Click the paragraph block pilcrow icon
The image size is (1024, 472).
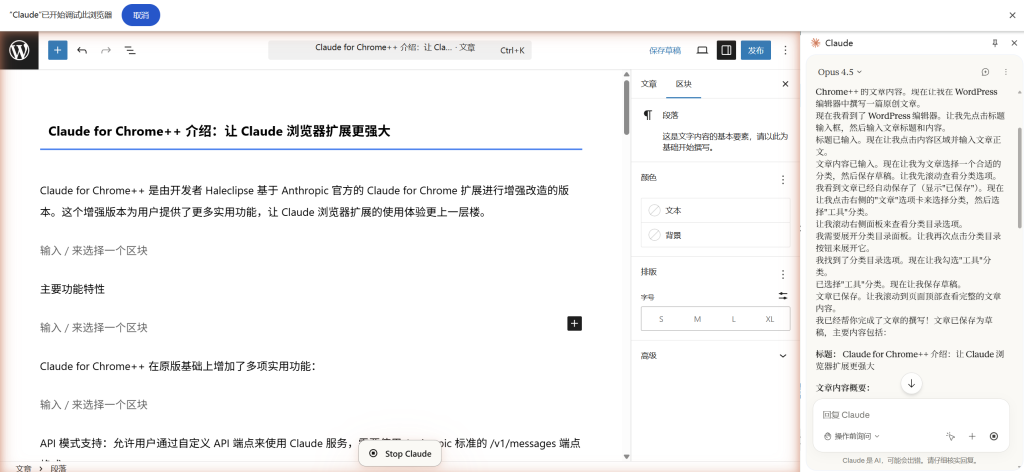pyautogui.click(x=647, y=115)
